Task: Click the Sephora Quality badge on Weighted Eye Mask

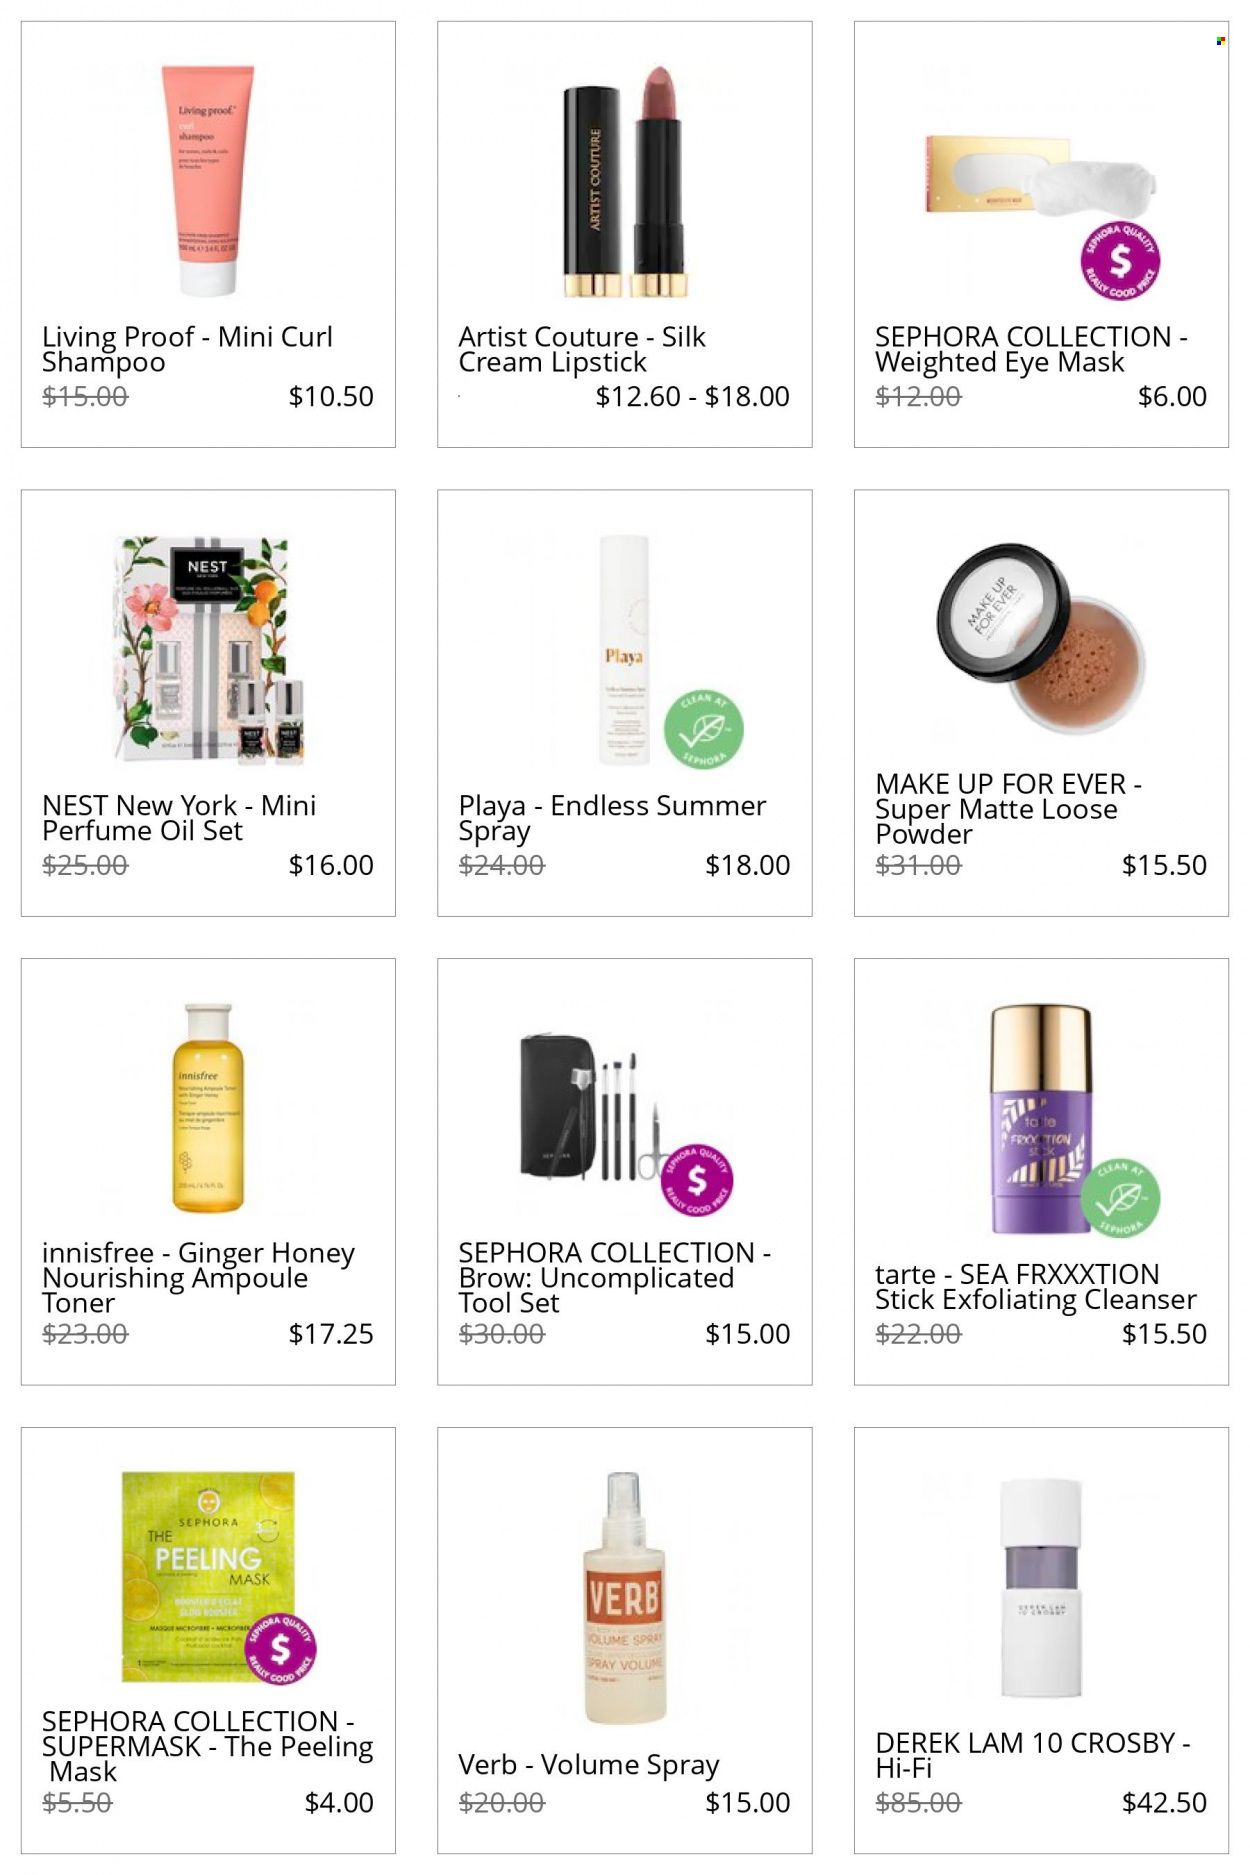Action: coord(1120,261)
